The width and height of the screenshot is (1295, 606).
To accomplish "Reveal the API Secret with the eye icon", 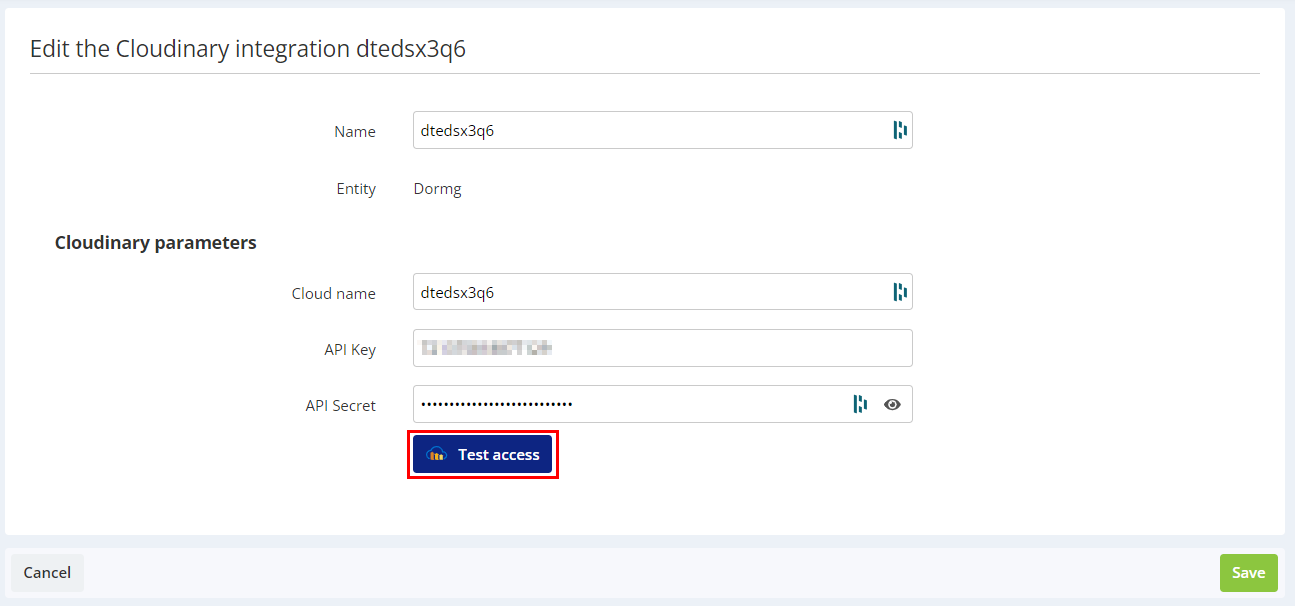I will coord(892,404).
